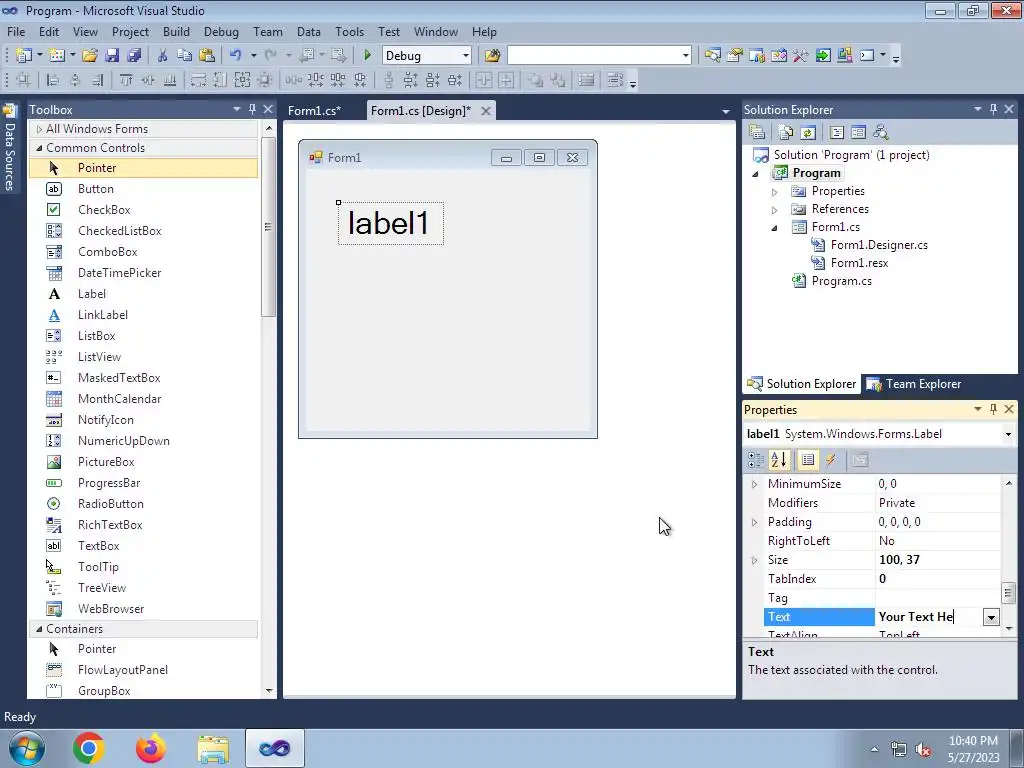The width and height of the screenshot is (1024, 768).
Task: Expand the Properties node in Solution Explorer
Action: pos(775,192)
